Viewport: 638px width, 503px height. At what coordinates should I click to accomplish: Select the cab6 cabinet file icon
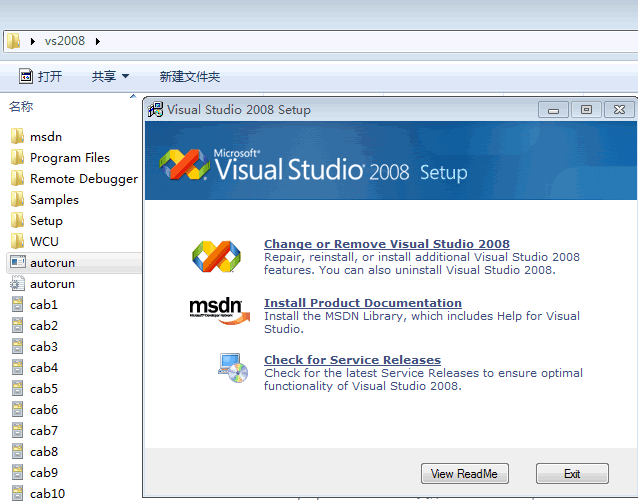(17, 409)
